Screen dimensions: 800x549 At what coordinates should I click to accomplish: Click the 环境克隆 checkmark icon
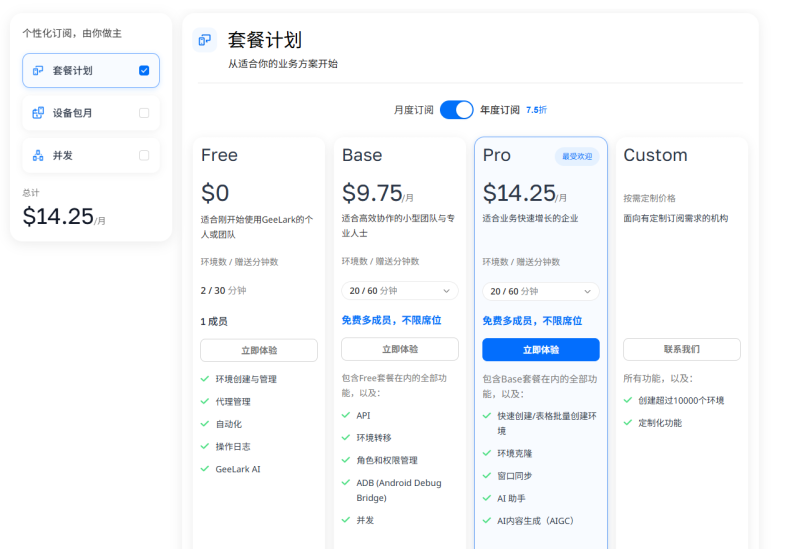pyautogui.click(x=487, y=453)
